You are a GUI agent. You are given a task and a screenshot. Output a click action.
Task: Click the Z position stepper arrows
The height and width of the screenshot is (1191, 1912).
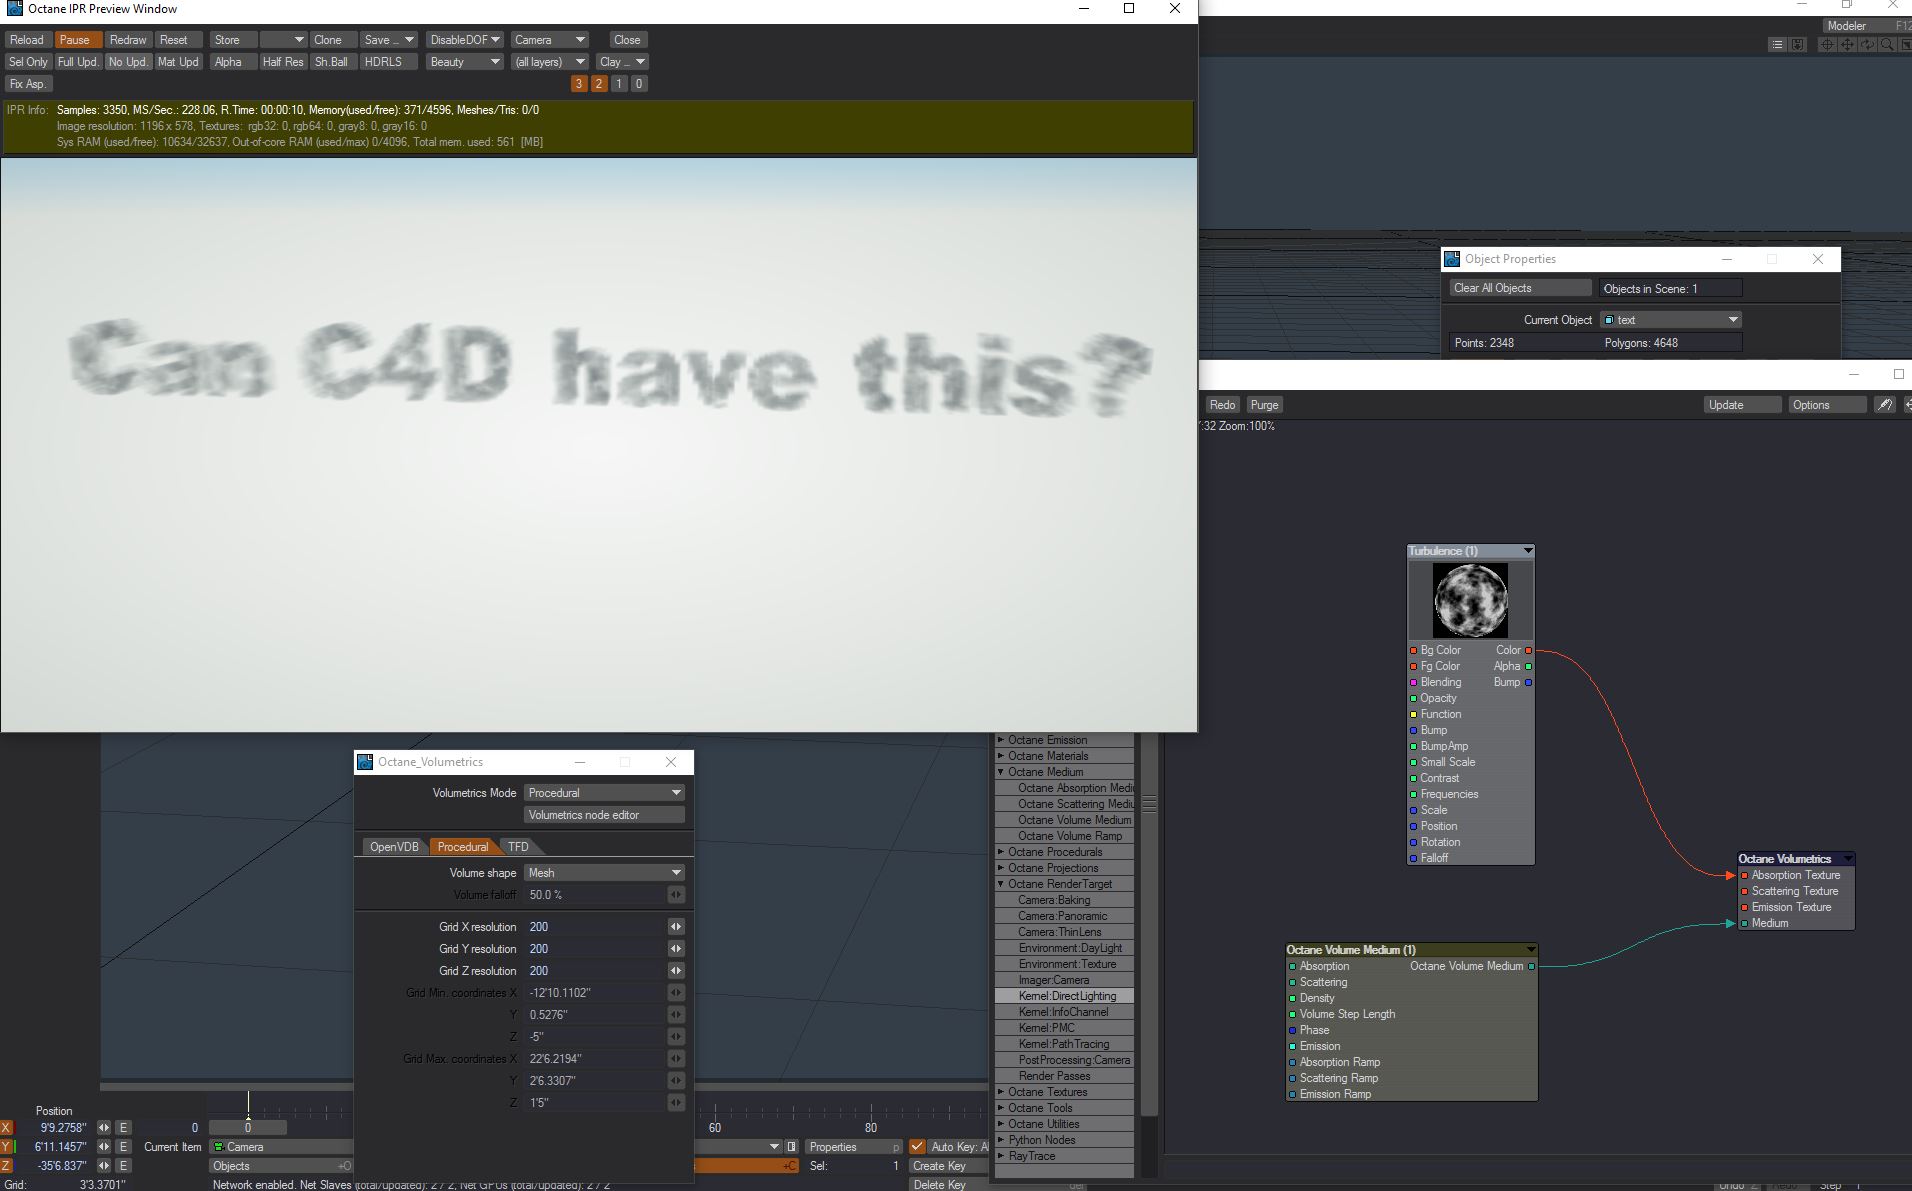click(104, 1166)
